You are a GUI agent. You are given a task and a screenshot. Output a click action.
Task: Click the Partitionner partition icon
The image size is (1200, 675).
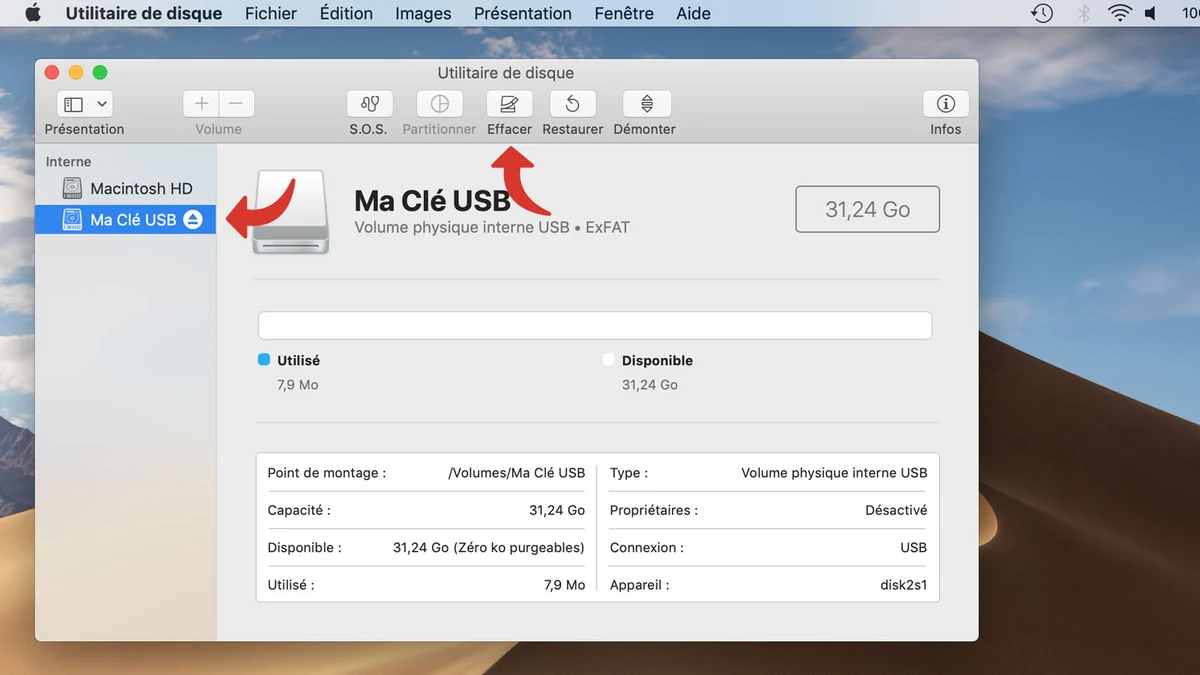pos(439,104)
